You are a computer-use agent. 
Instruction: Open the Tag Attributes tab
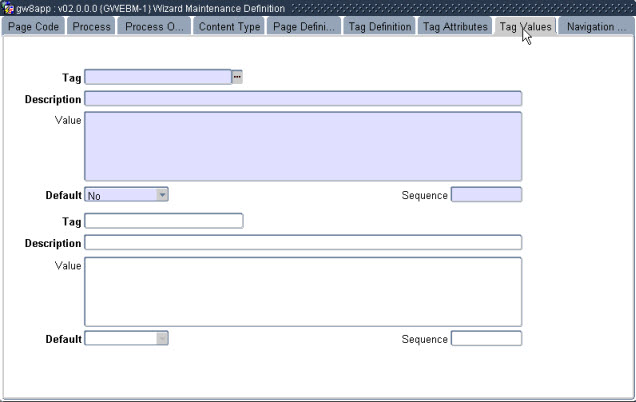[455, 27]
